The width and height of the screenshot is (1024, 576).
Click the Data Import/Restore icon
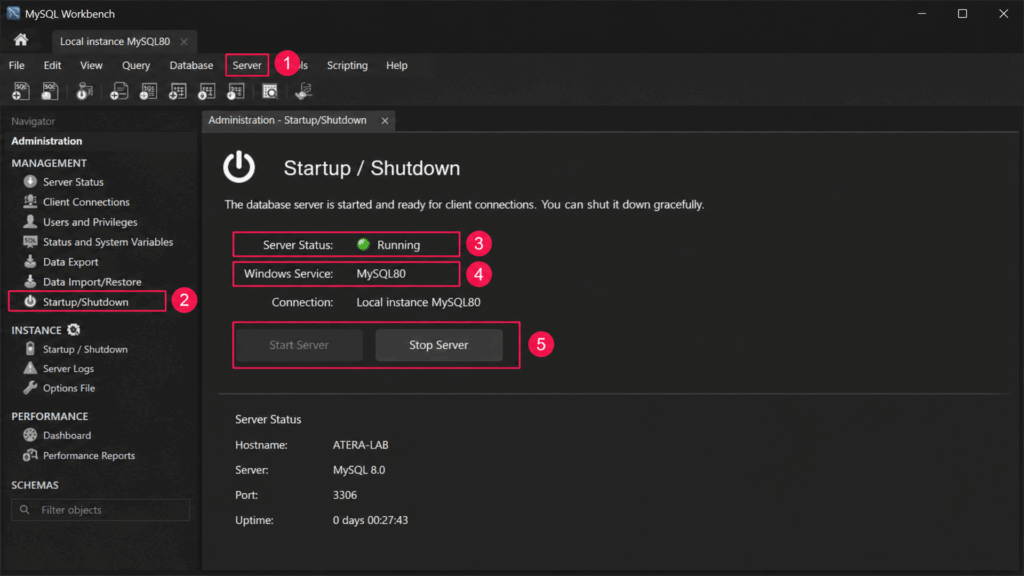pyautogui.click(x=30, y=281)
